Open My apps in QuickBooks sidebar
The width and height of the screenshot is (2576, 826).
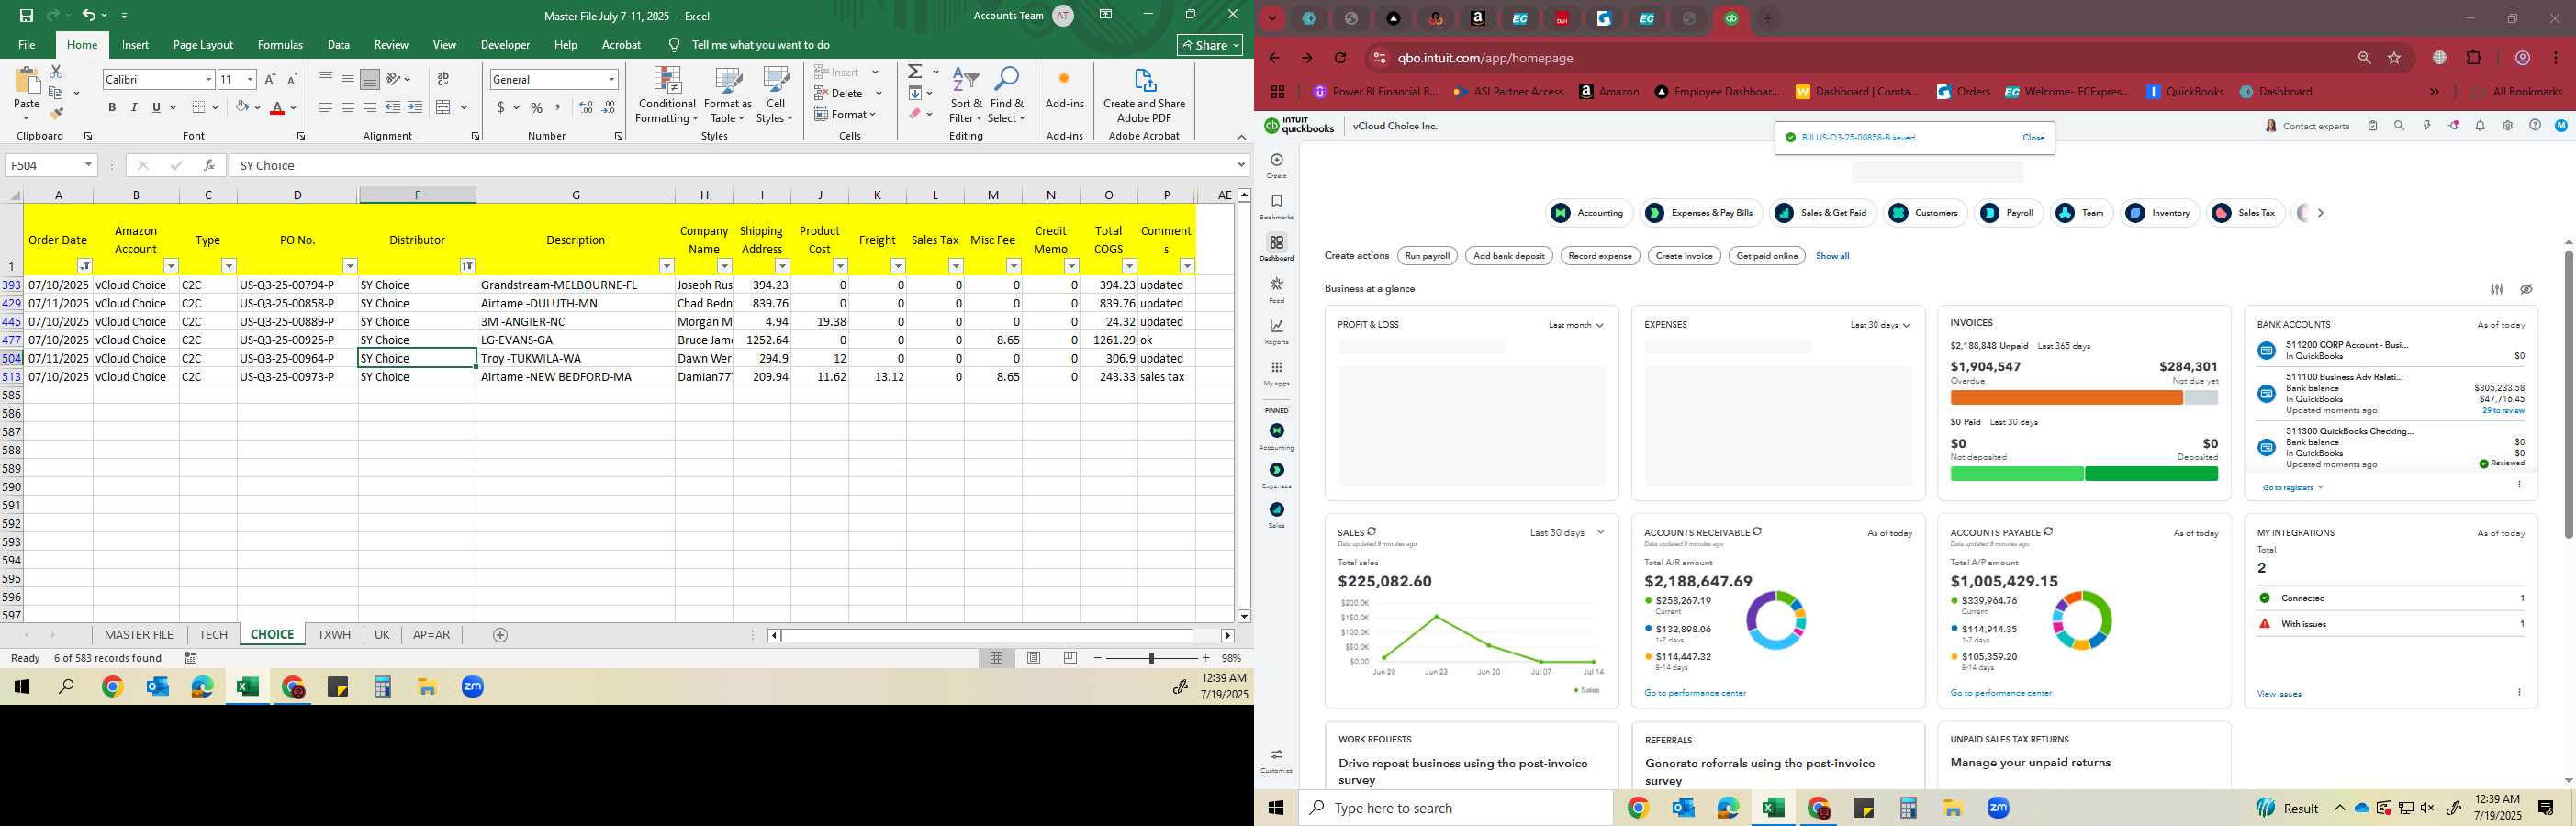click(1276, 373)
